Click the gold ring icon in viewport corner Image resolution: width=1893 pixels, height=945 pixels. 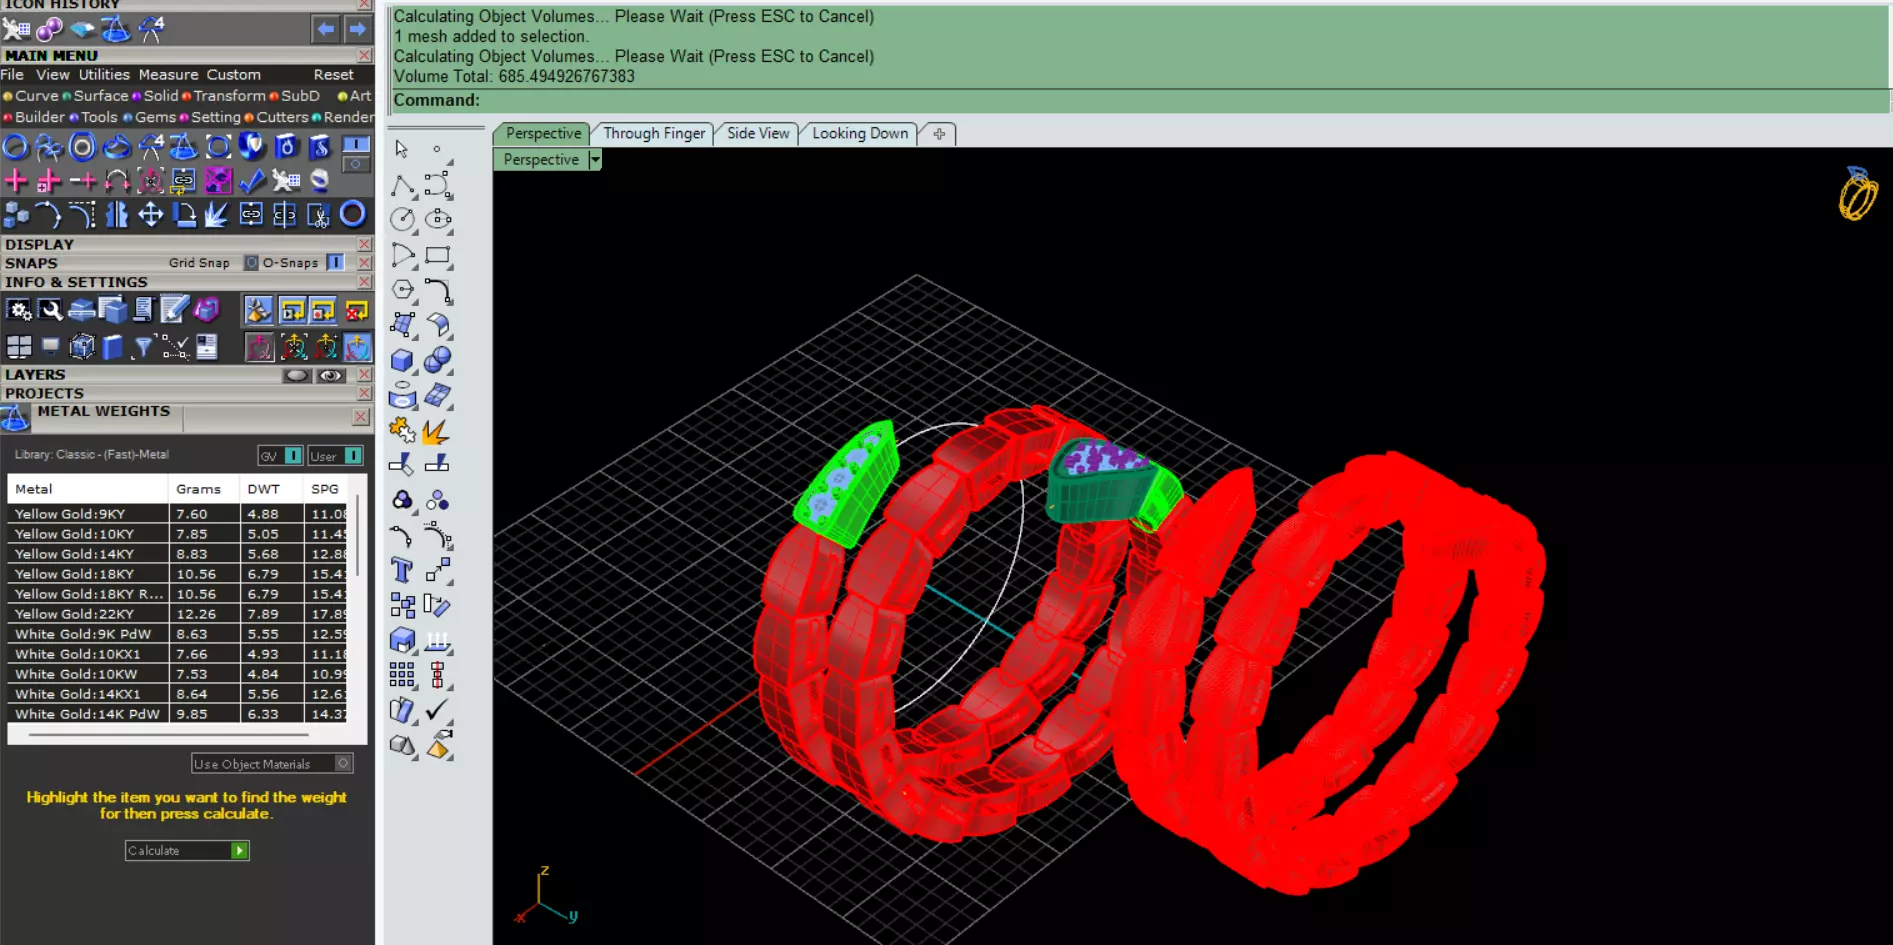click(x=1858, y=194)
